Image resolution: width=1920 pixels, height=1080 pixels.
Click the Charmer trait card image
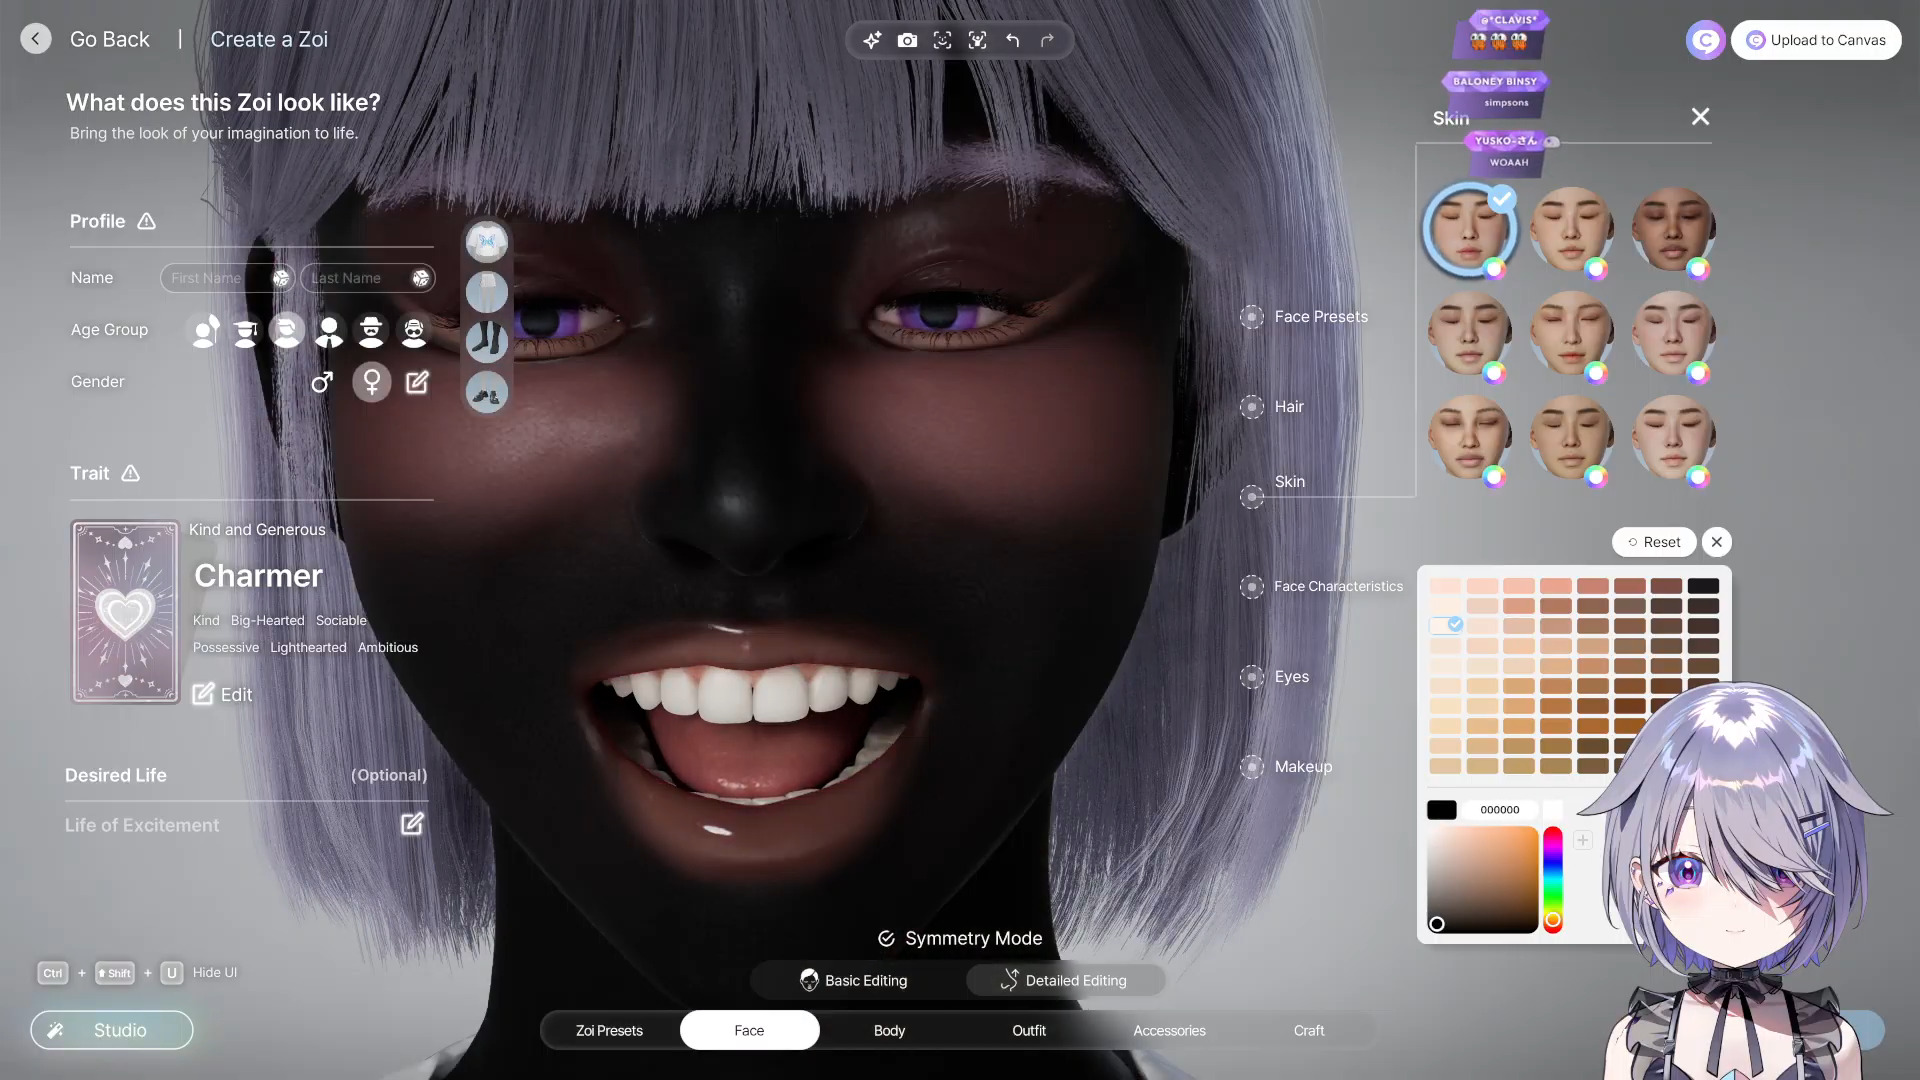pos(125,611)
